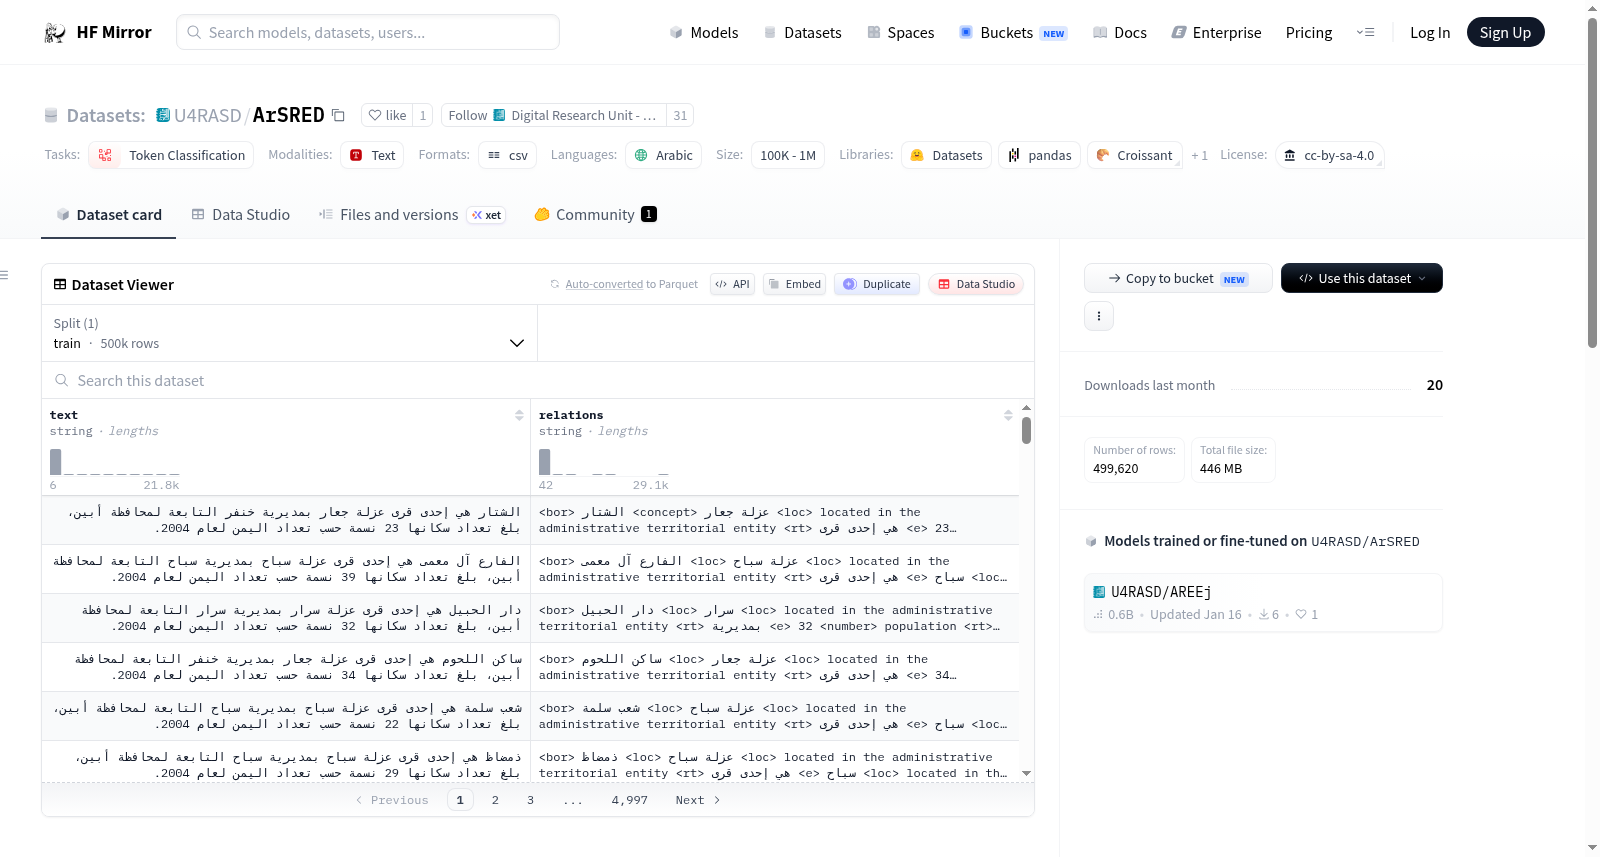Click Log In
Viewport: 1600px width, 857px height.
click(x=1430, y=33)
